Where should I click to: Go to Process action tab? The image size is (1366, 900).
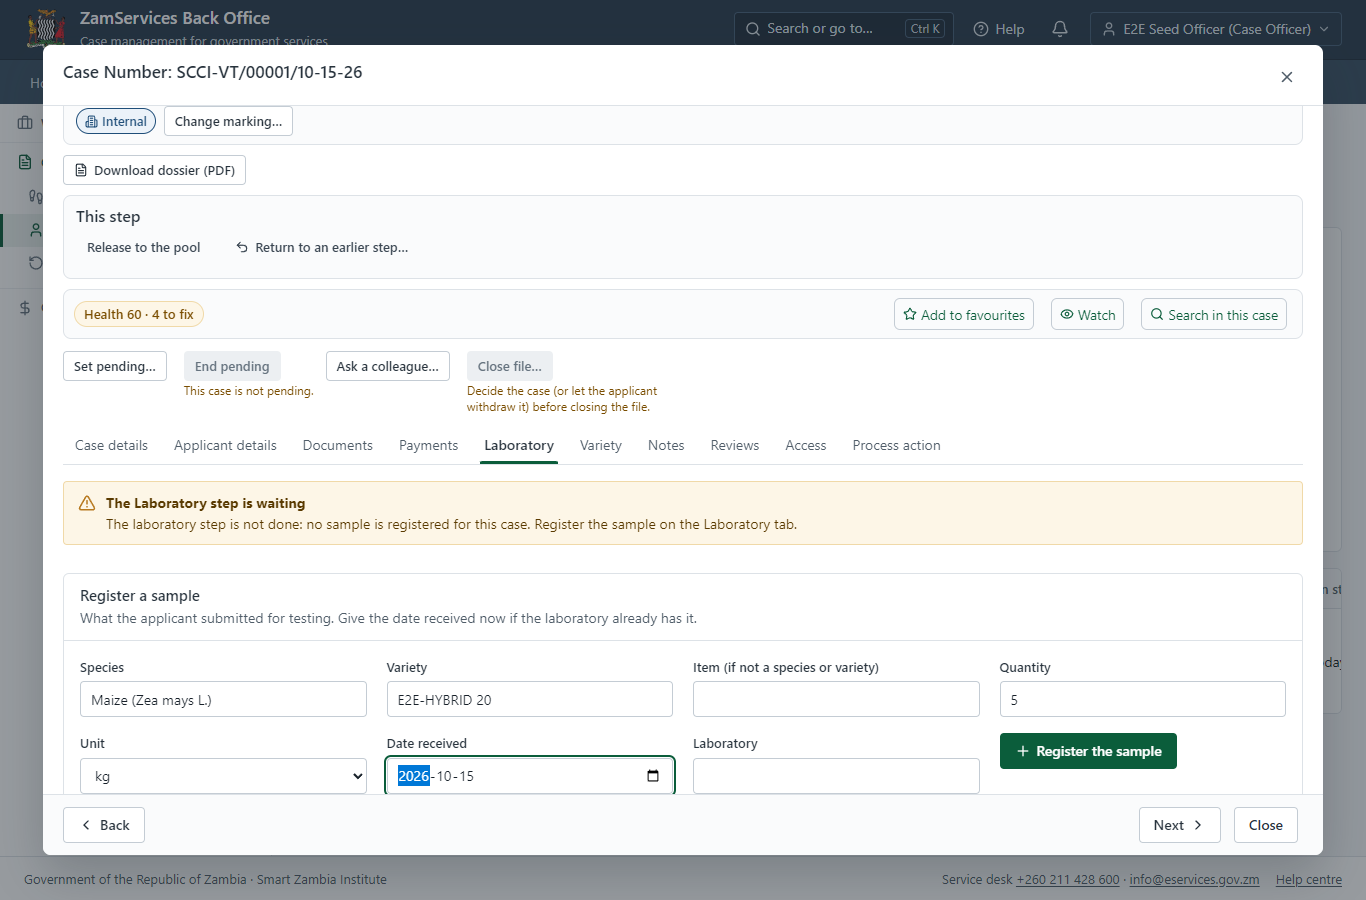point(897,446)
